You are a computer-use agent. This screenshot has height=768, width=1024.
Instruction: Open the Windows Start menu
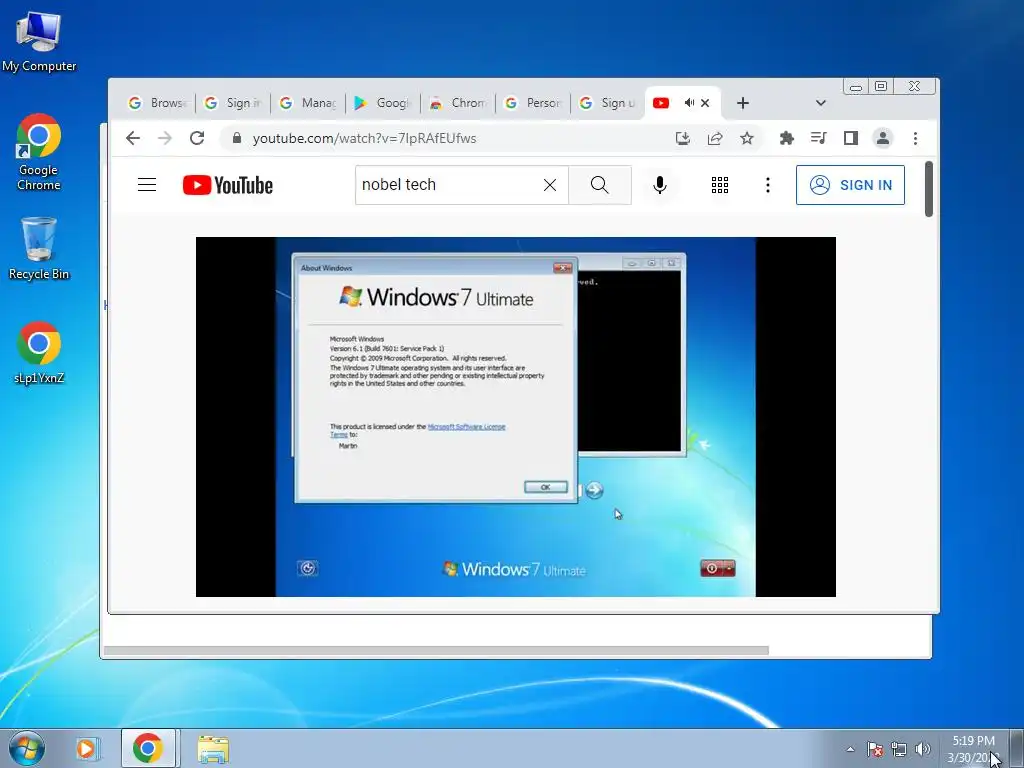(27, 748)
